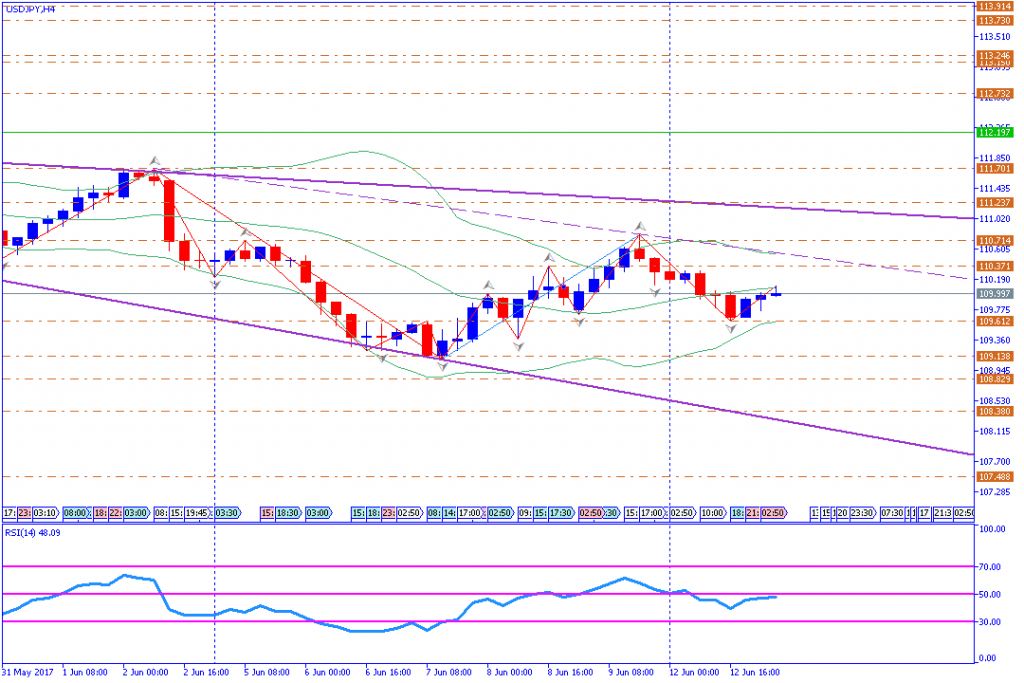Select the up fractal arrow above the 9 Jun peak
The width and height of the screenshot is (1024, 683).
tap(638, 227)
